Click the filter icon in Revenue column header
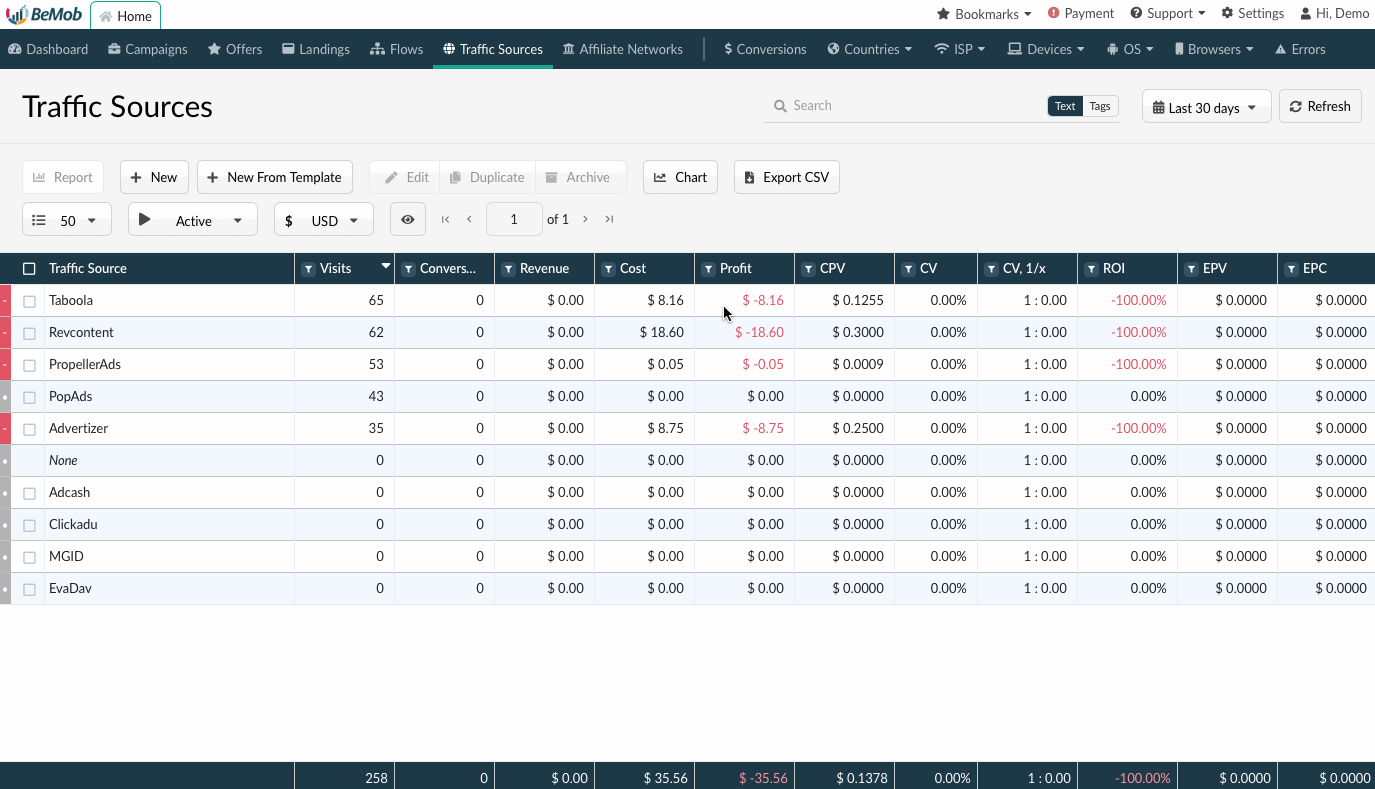Image resolution: width=1375 pixels, height=789 pixels. (x=508, y=269)
